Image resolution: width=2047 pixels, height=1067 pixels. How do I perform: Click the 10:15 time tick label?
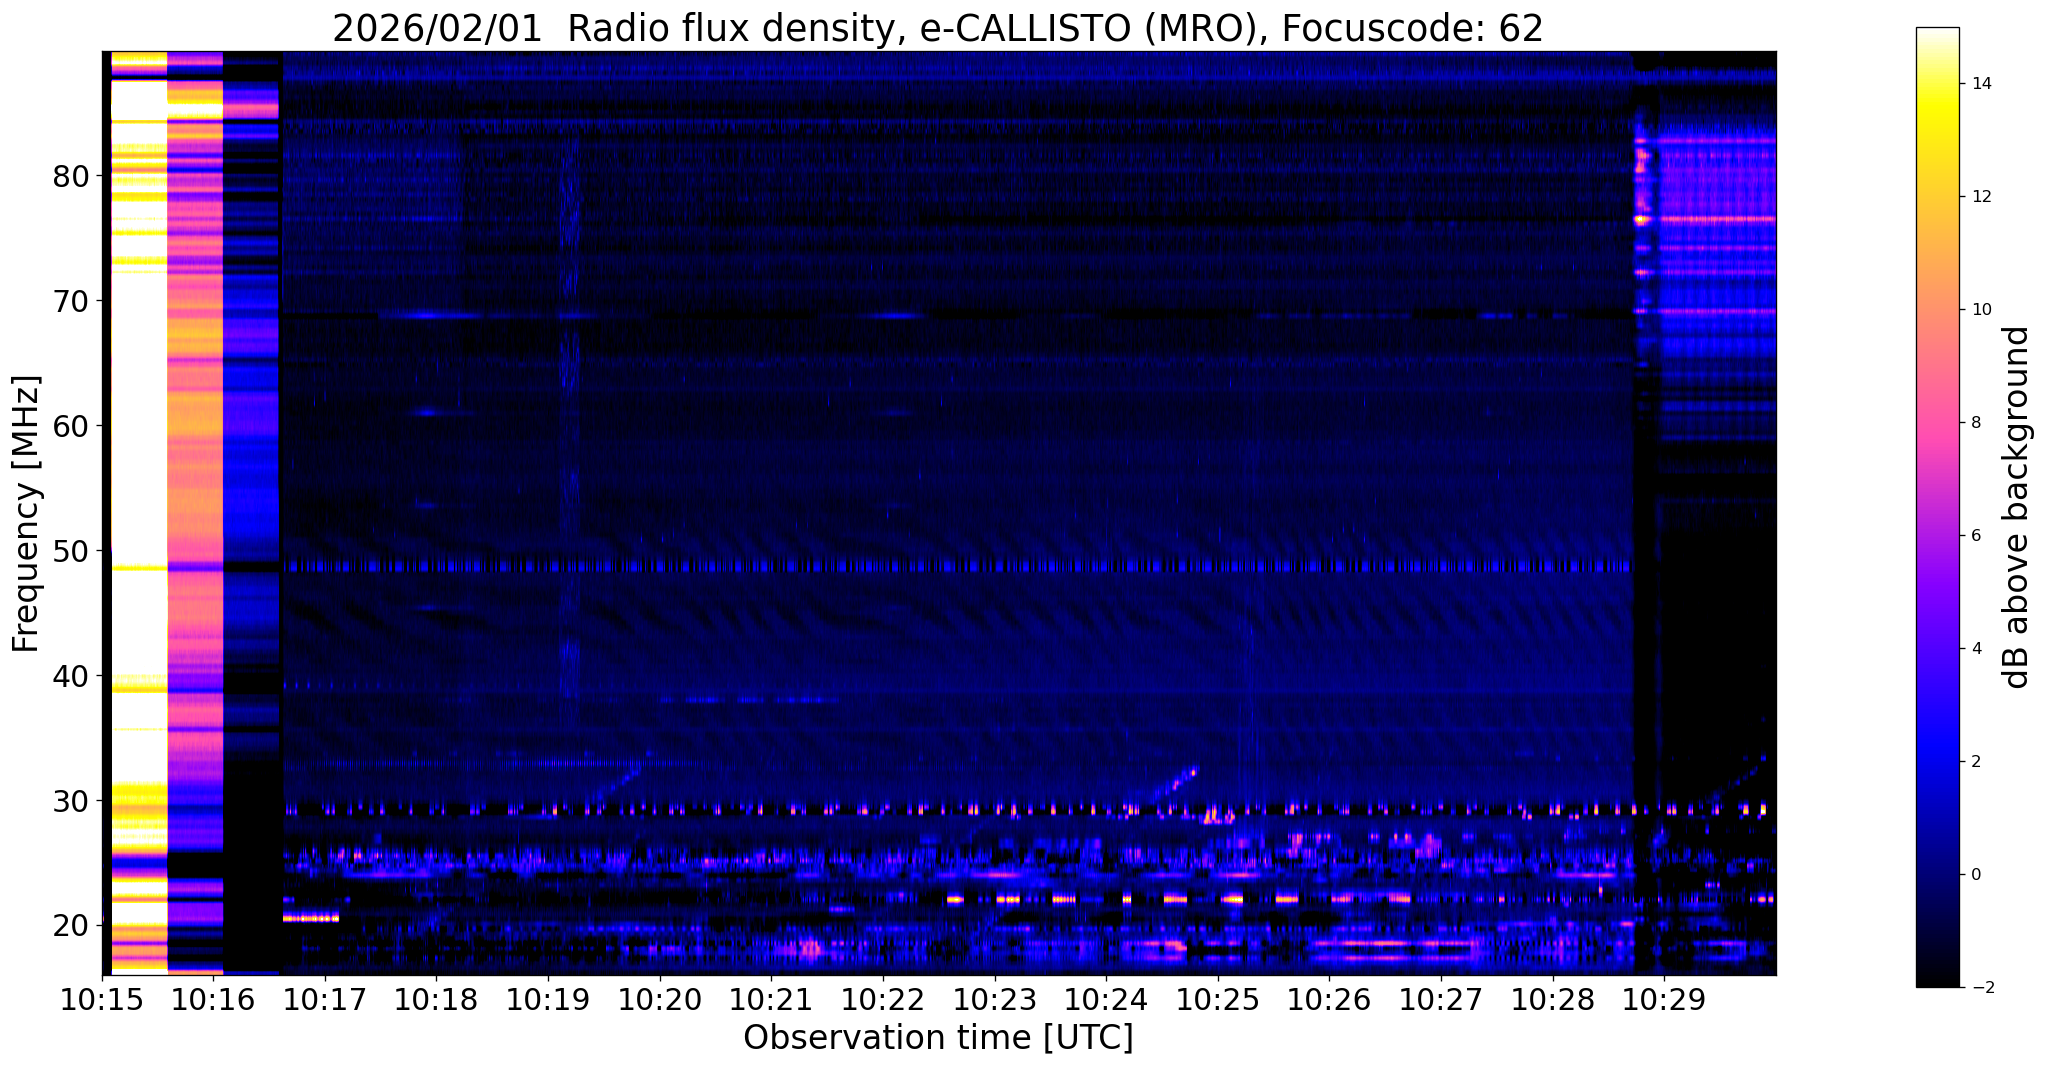point(102,1000)
